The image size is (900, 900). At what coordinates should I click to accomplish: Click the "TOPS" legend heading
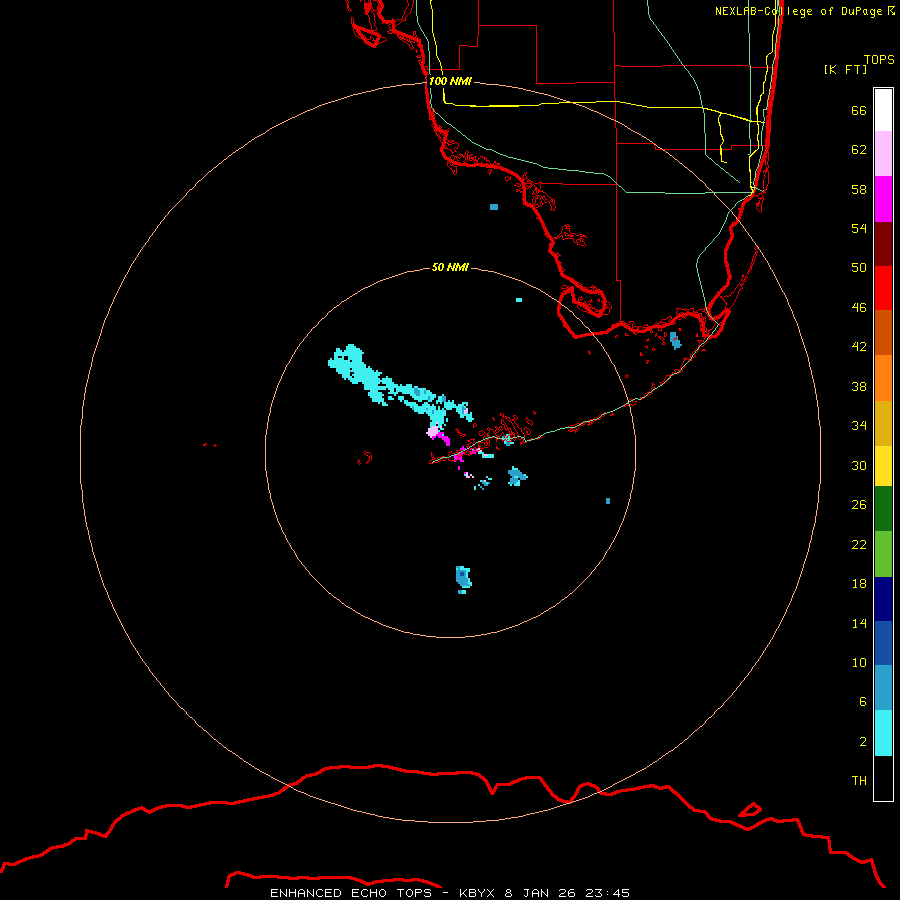(x=879, y=60)
